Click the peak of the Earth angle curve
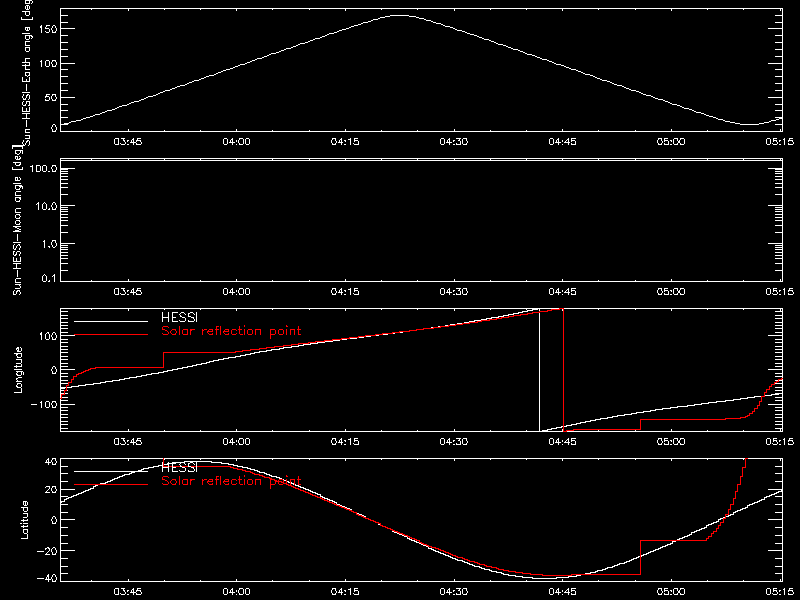Viewport: 800px width, 600px height. [x=399, y=16]
